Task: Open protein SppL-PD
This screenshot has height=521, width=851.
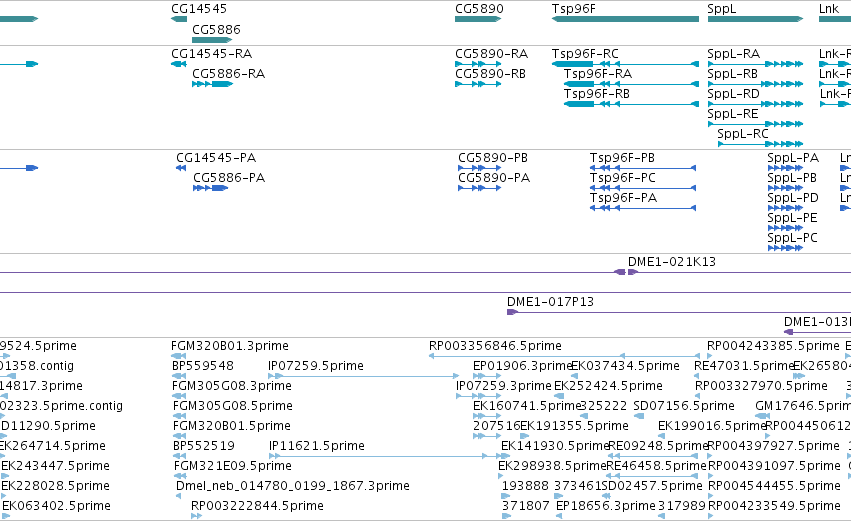Action: pyautogui.click(x=793, y=198)
